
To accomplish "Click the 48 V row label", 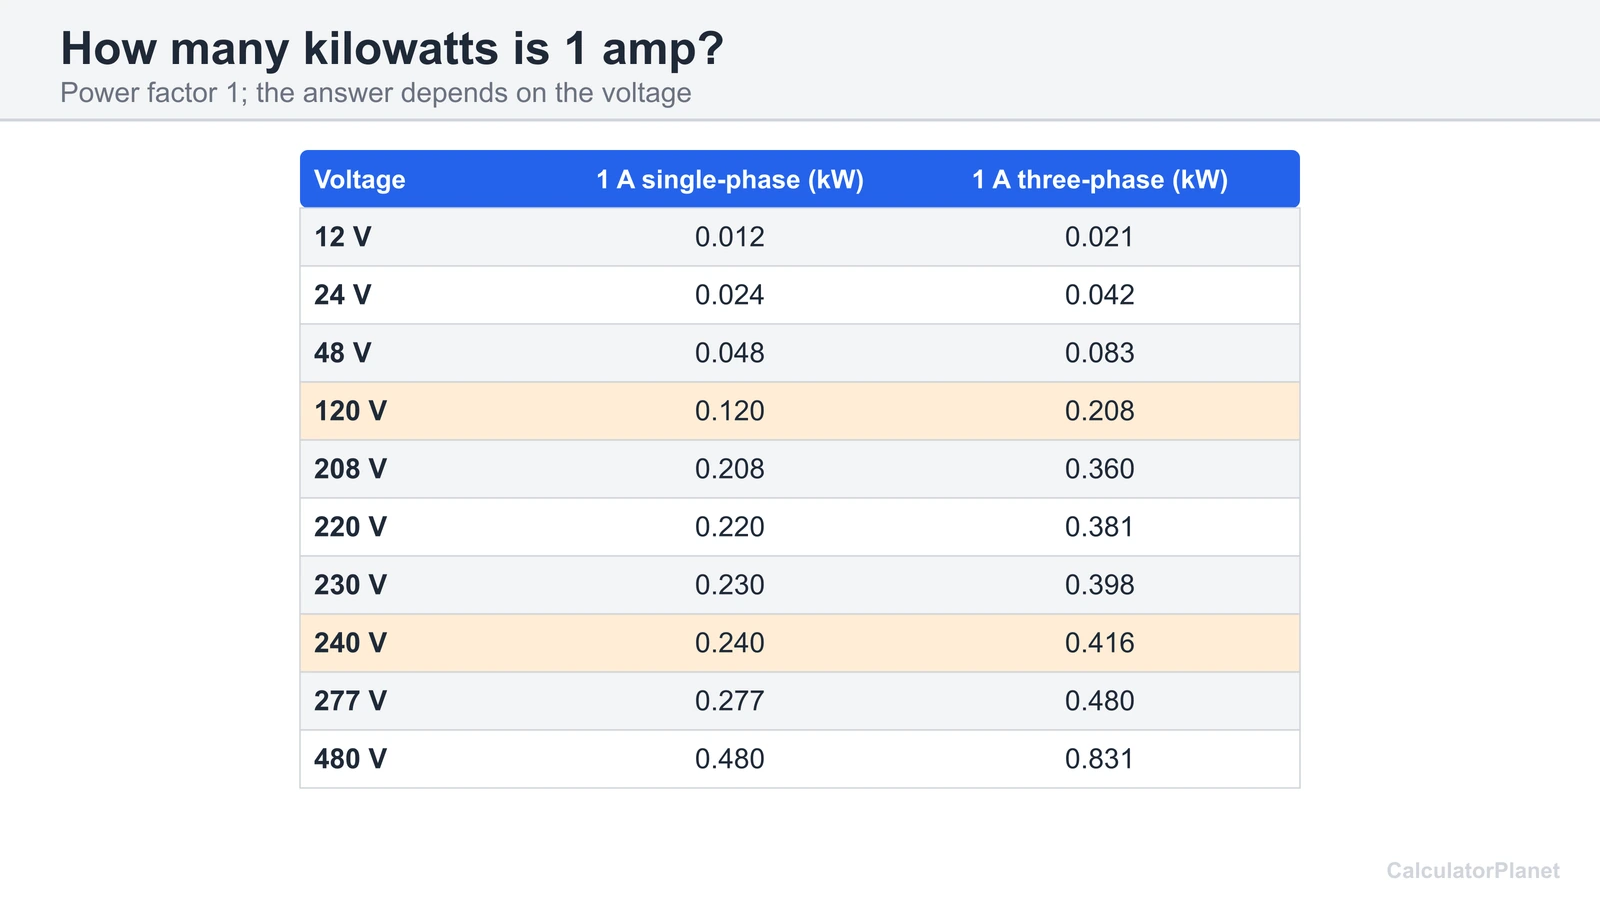I will coord(342,353).
